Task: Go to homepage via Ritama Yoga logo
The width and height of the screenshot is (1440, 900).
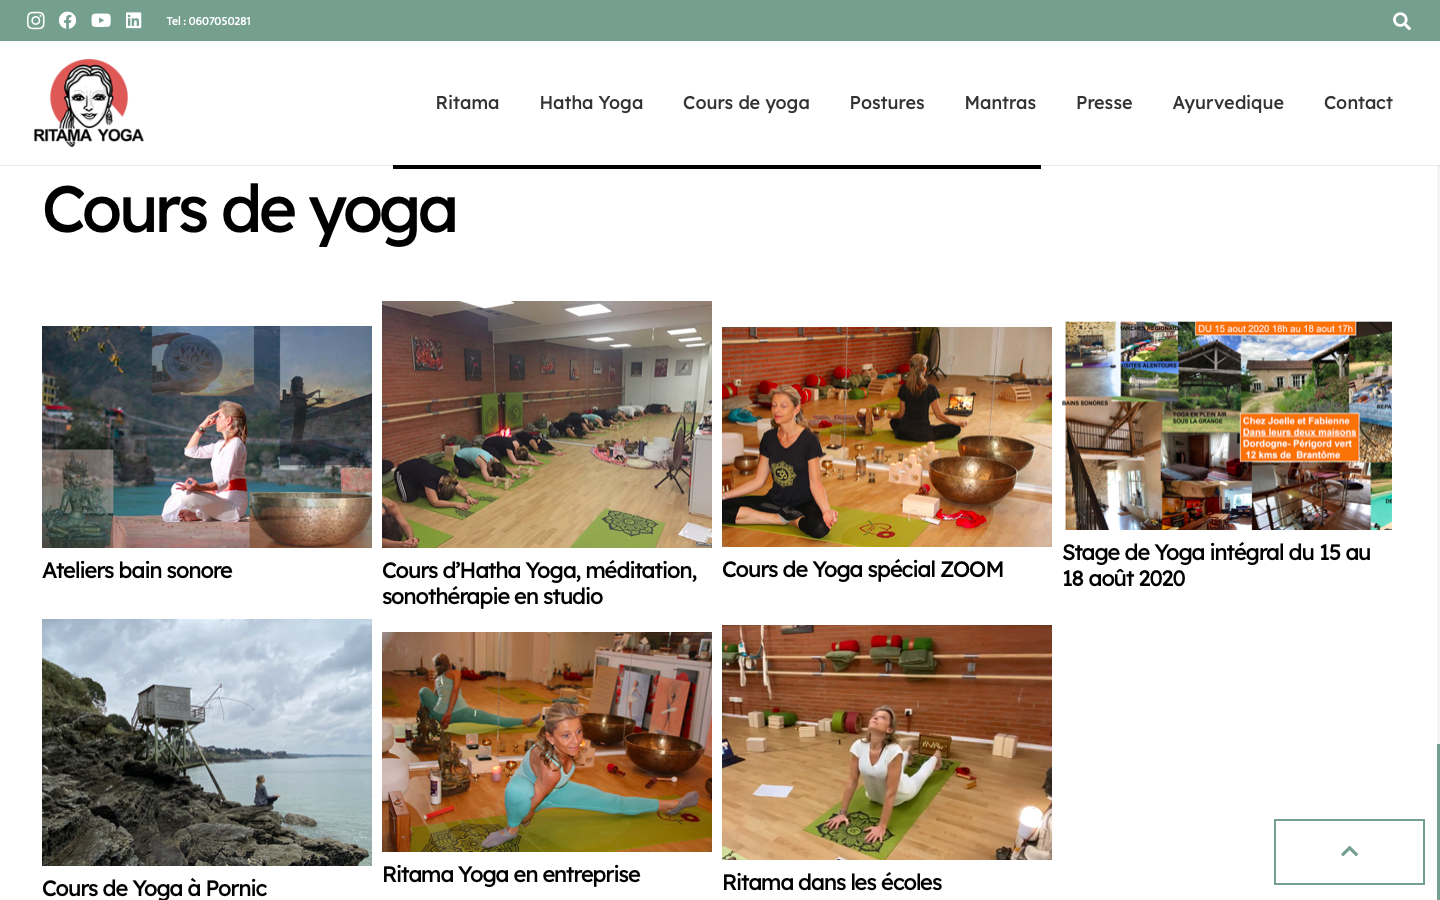Action: coord(89,102)
